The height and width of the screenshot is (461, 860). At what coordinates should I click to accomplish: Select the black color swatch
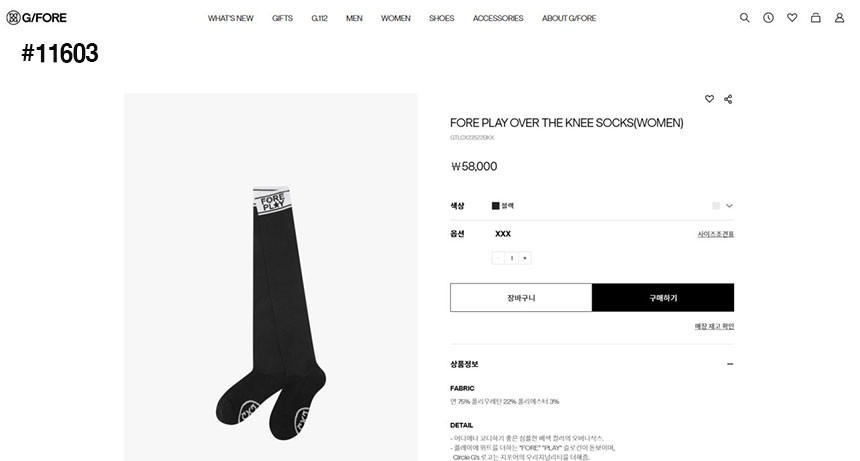(x=495, y=206)
